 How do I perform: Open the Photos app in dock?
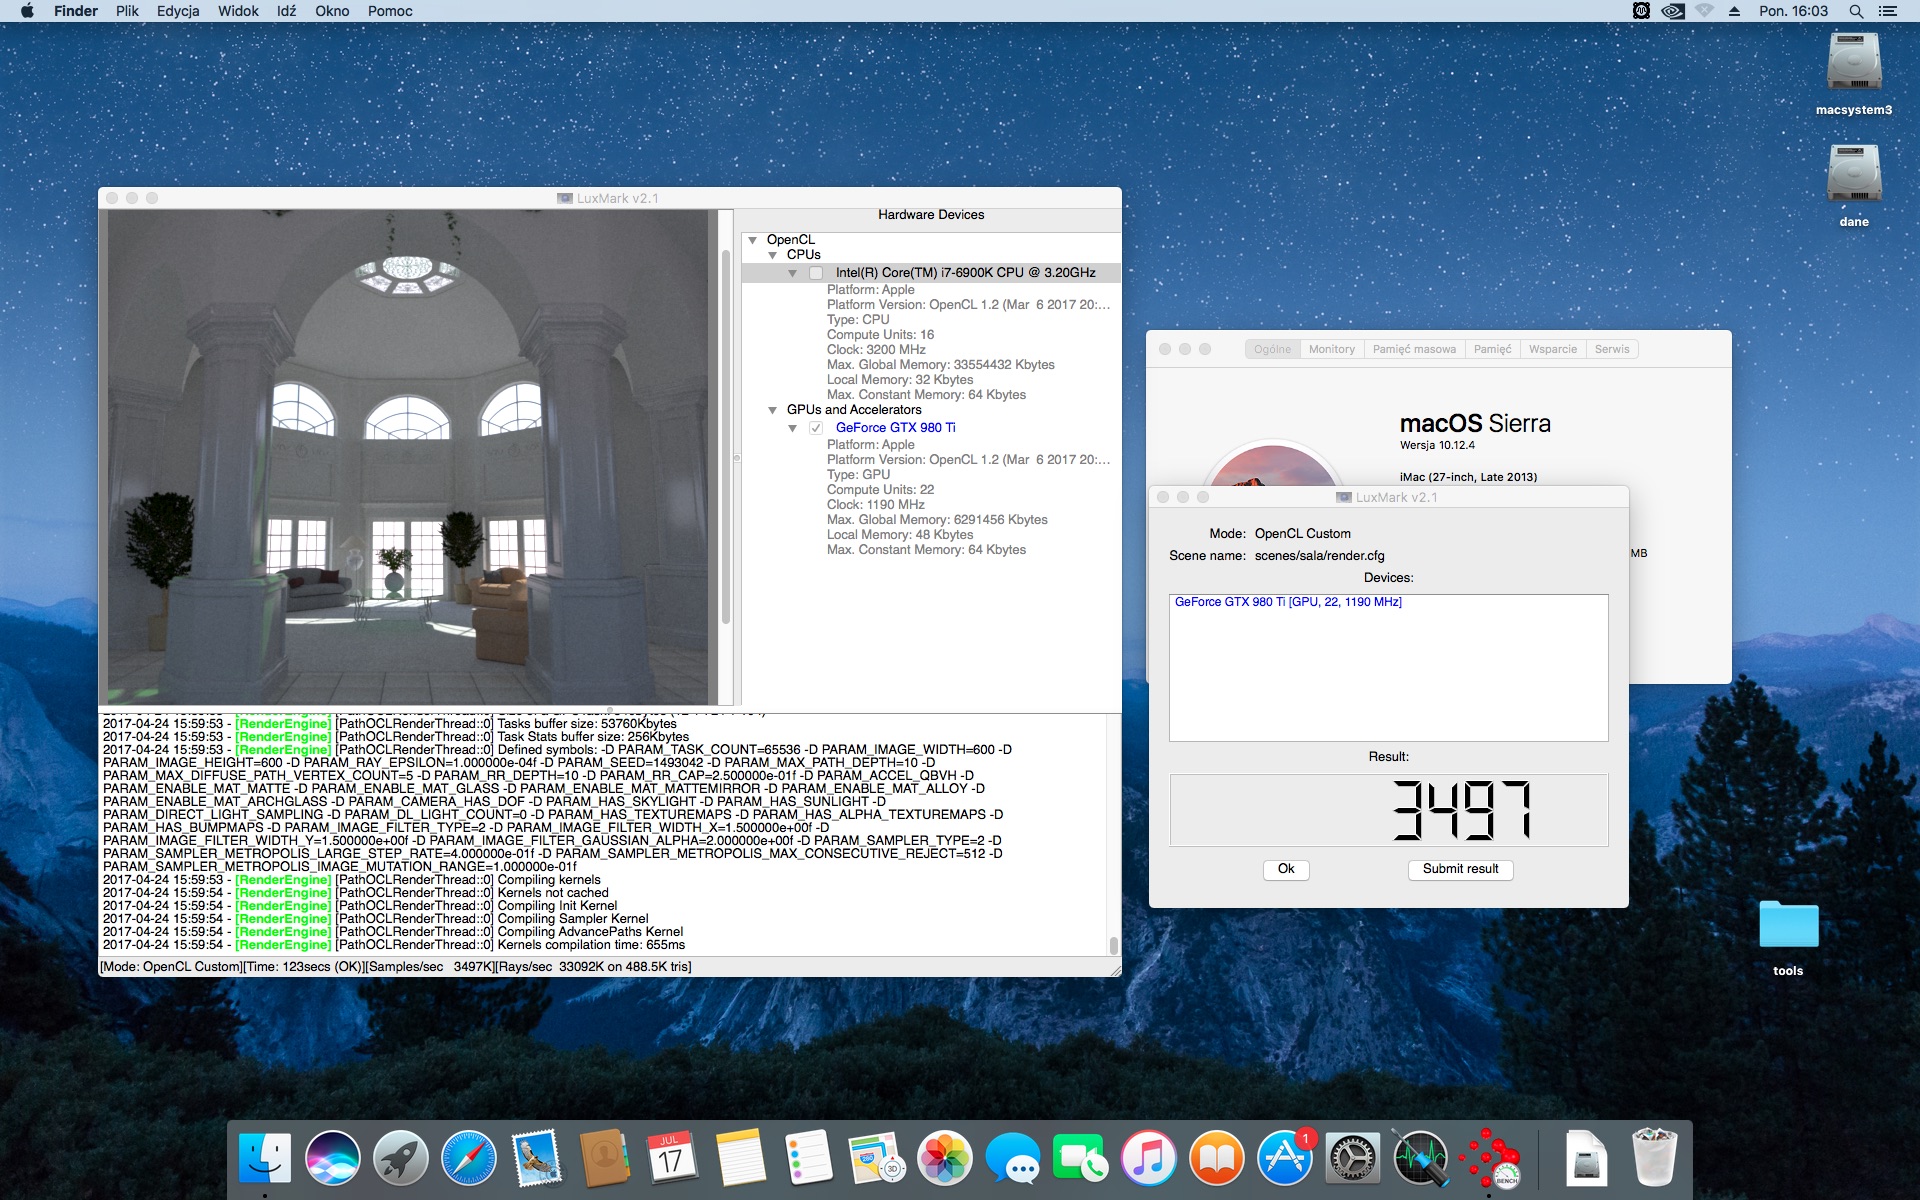click(x=944, y=1158)
